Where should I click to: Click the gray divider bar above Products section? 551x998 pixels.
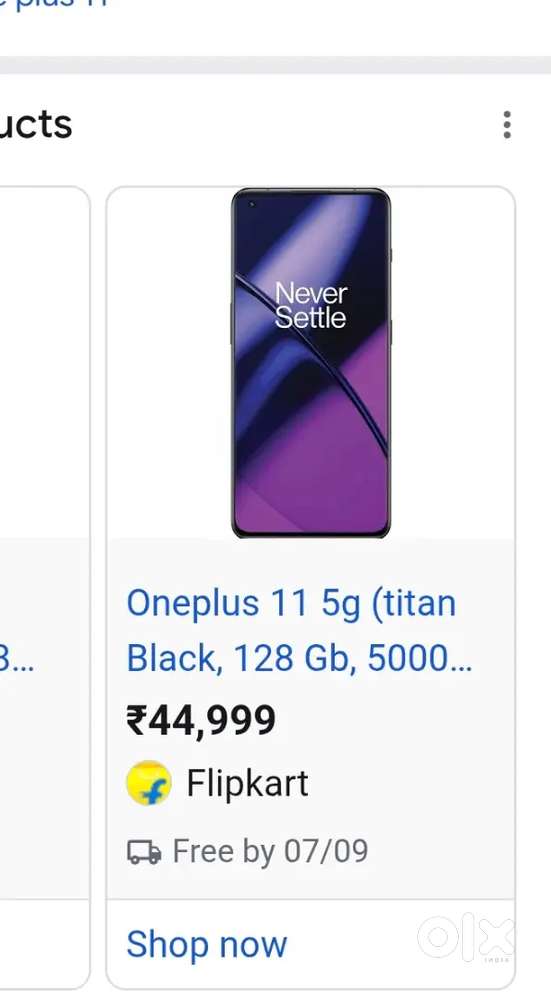(276, 65)
